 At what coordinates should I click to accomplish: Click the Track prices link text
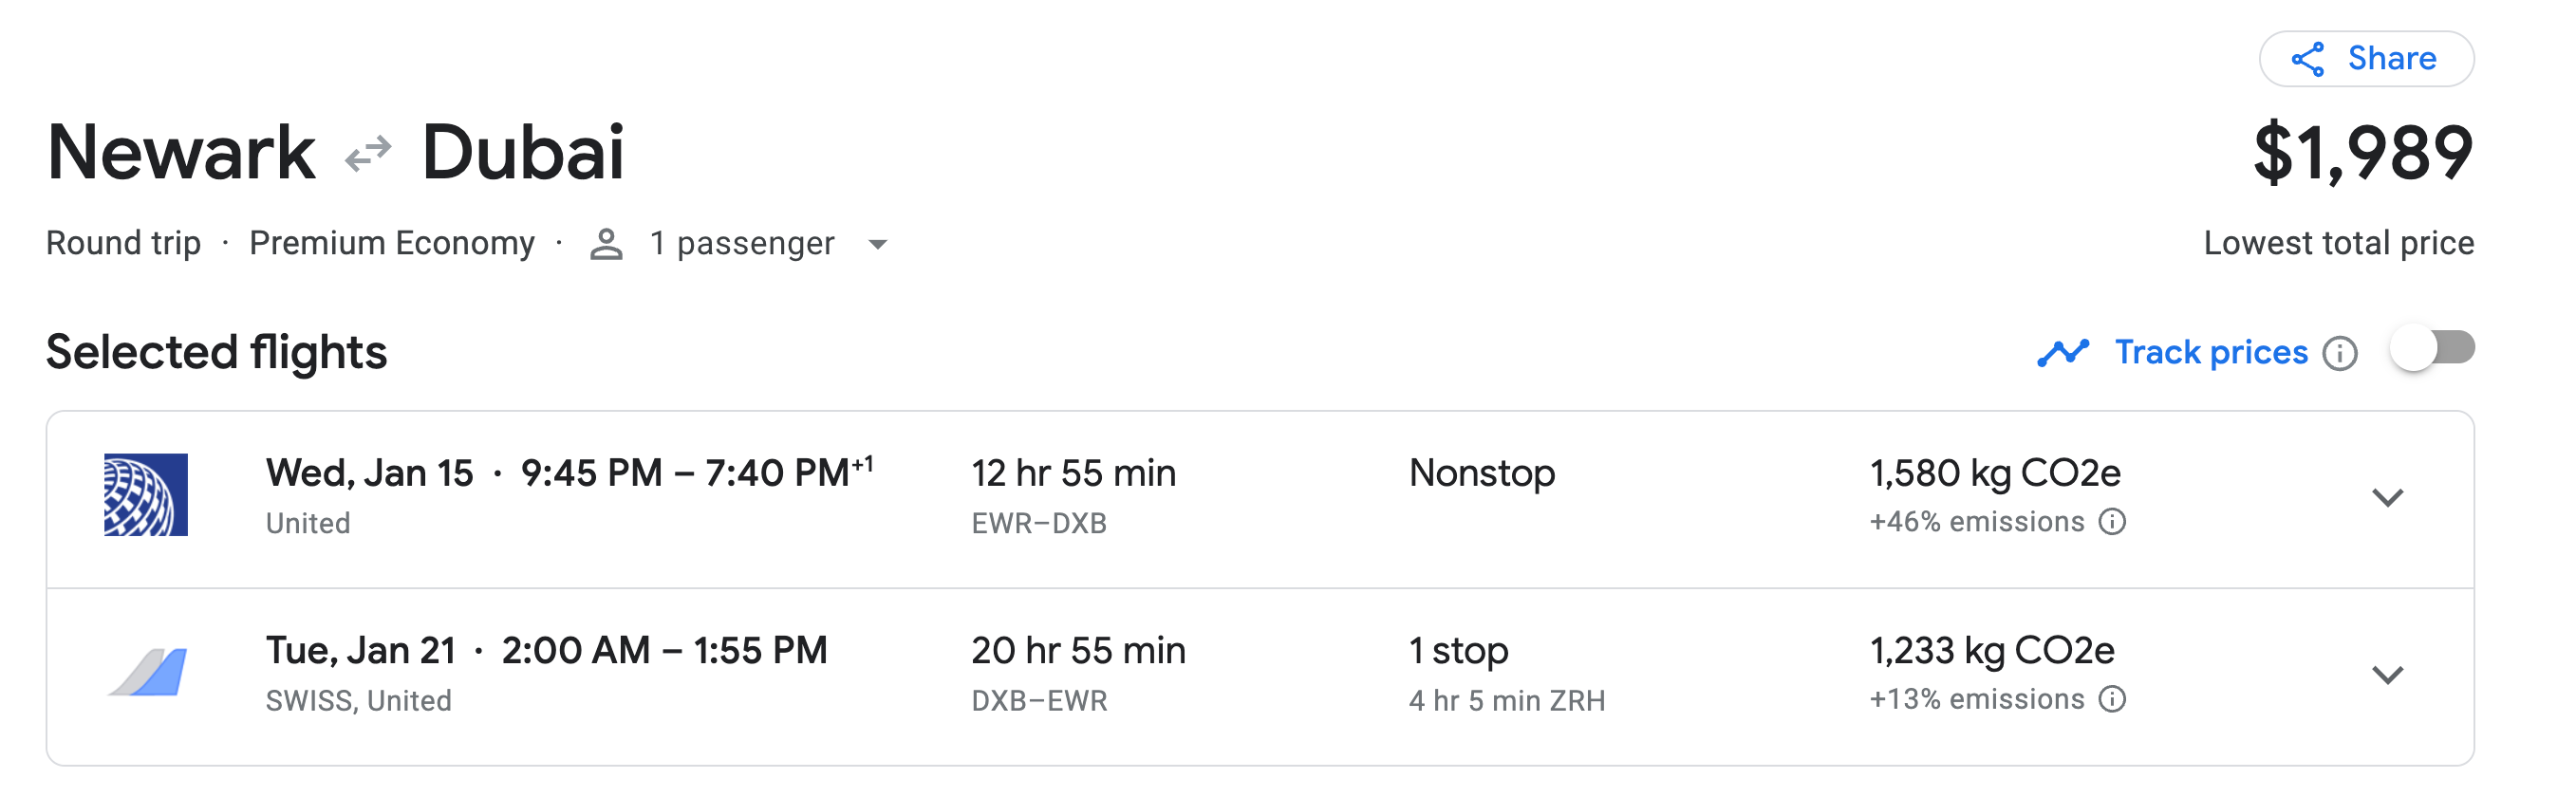tap(2210, 352)
